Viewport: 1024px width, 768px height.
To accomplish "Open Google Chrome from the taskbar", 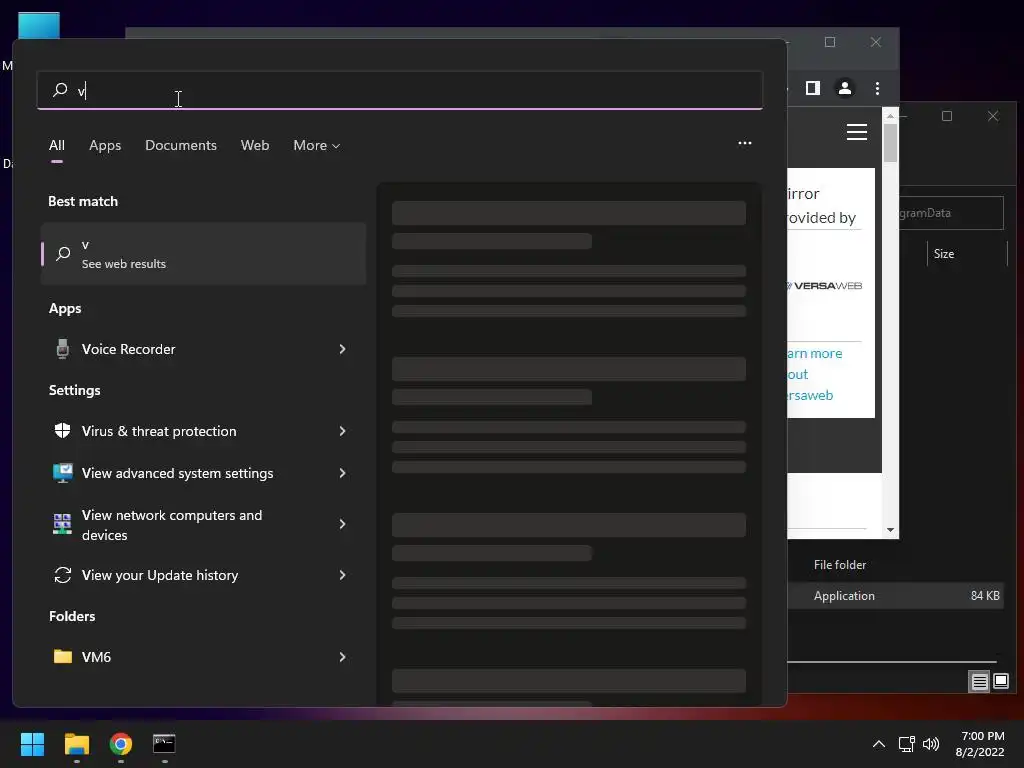I will pos(121,744).
